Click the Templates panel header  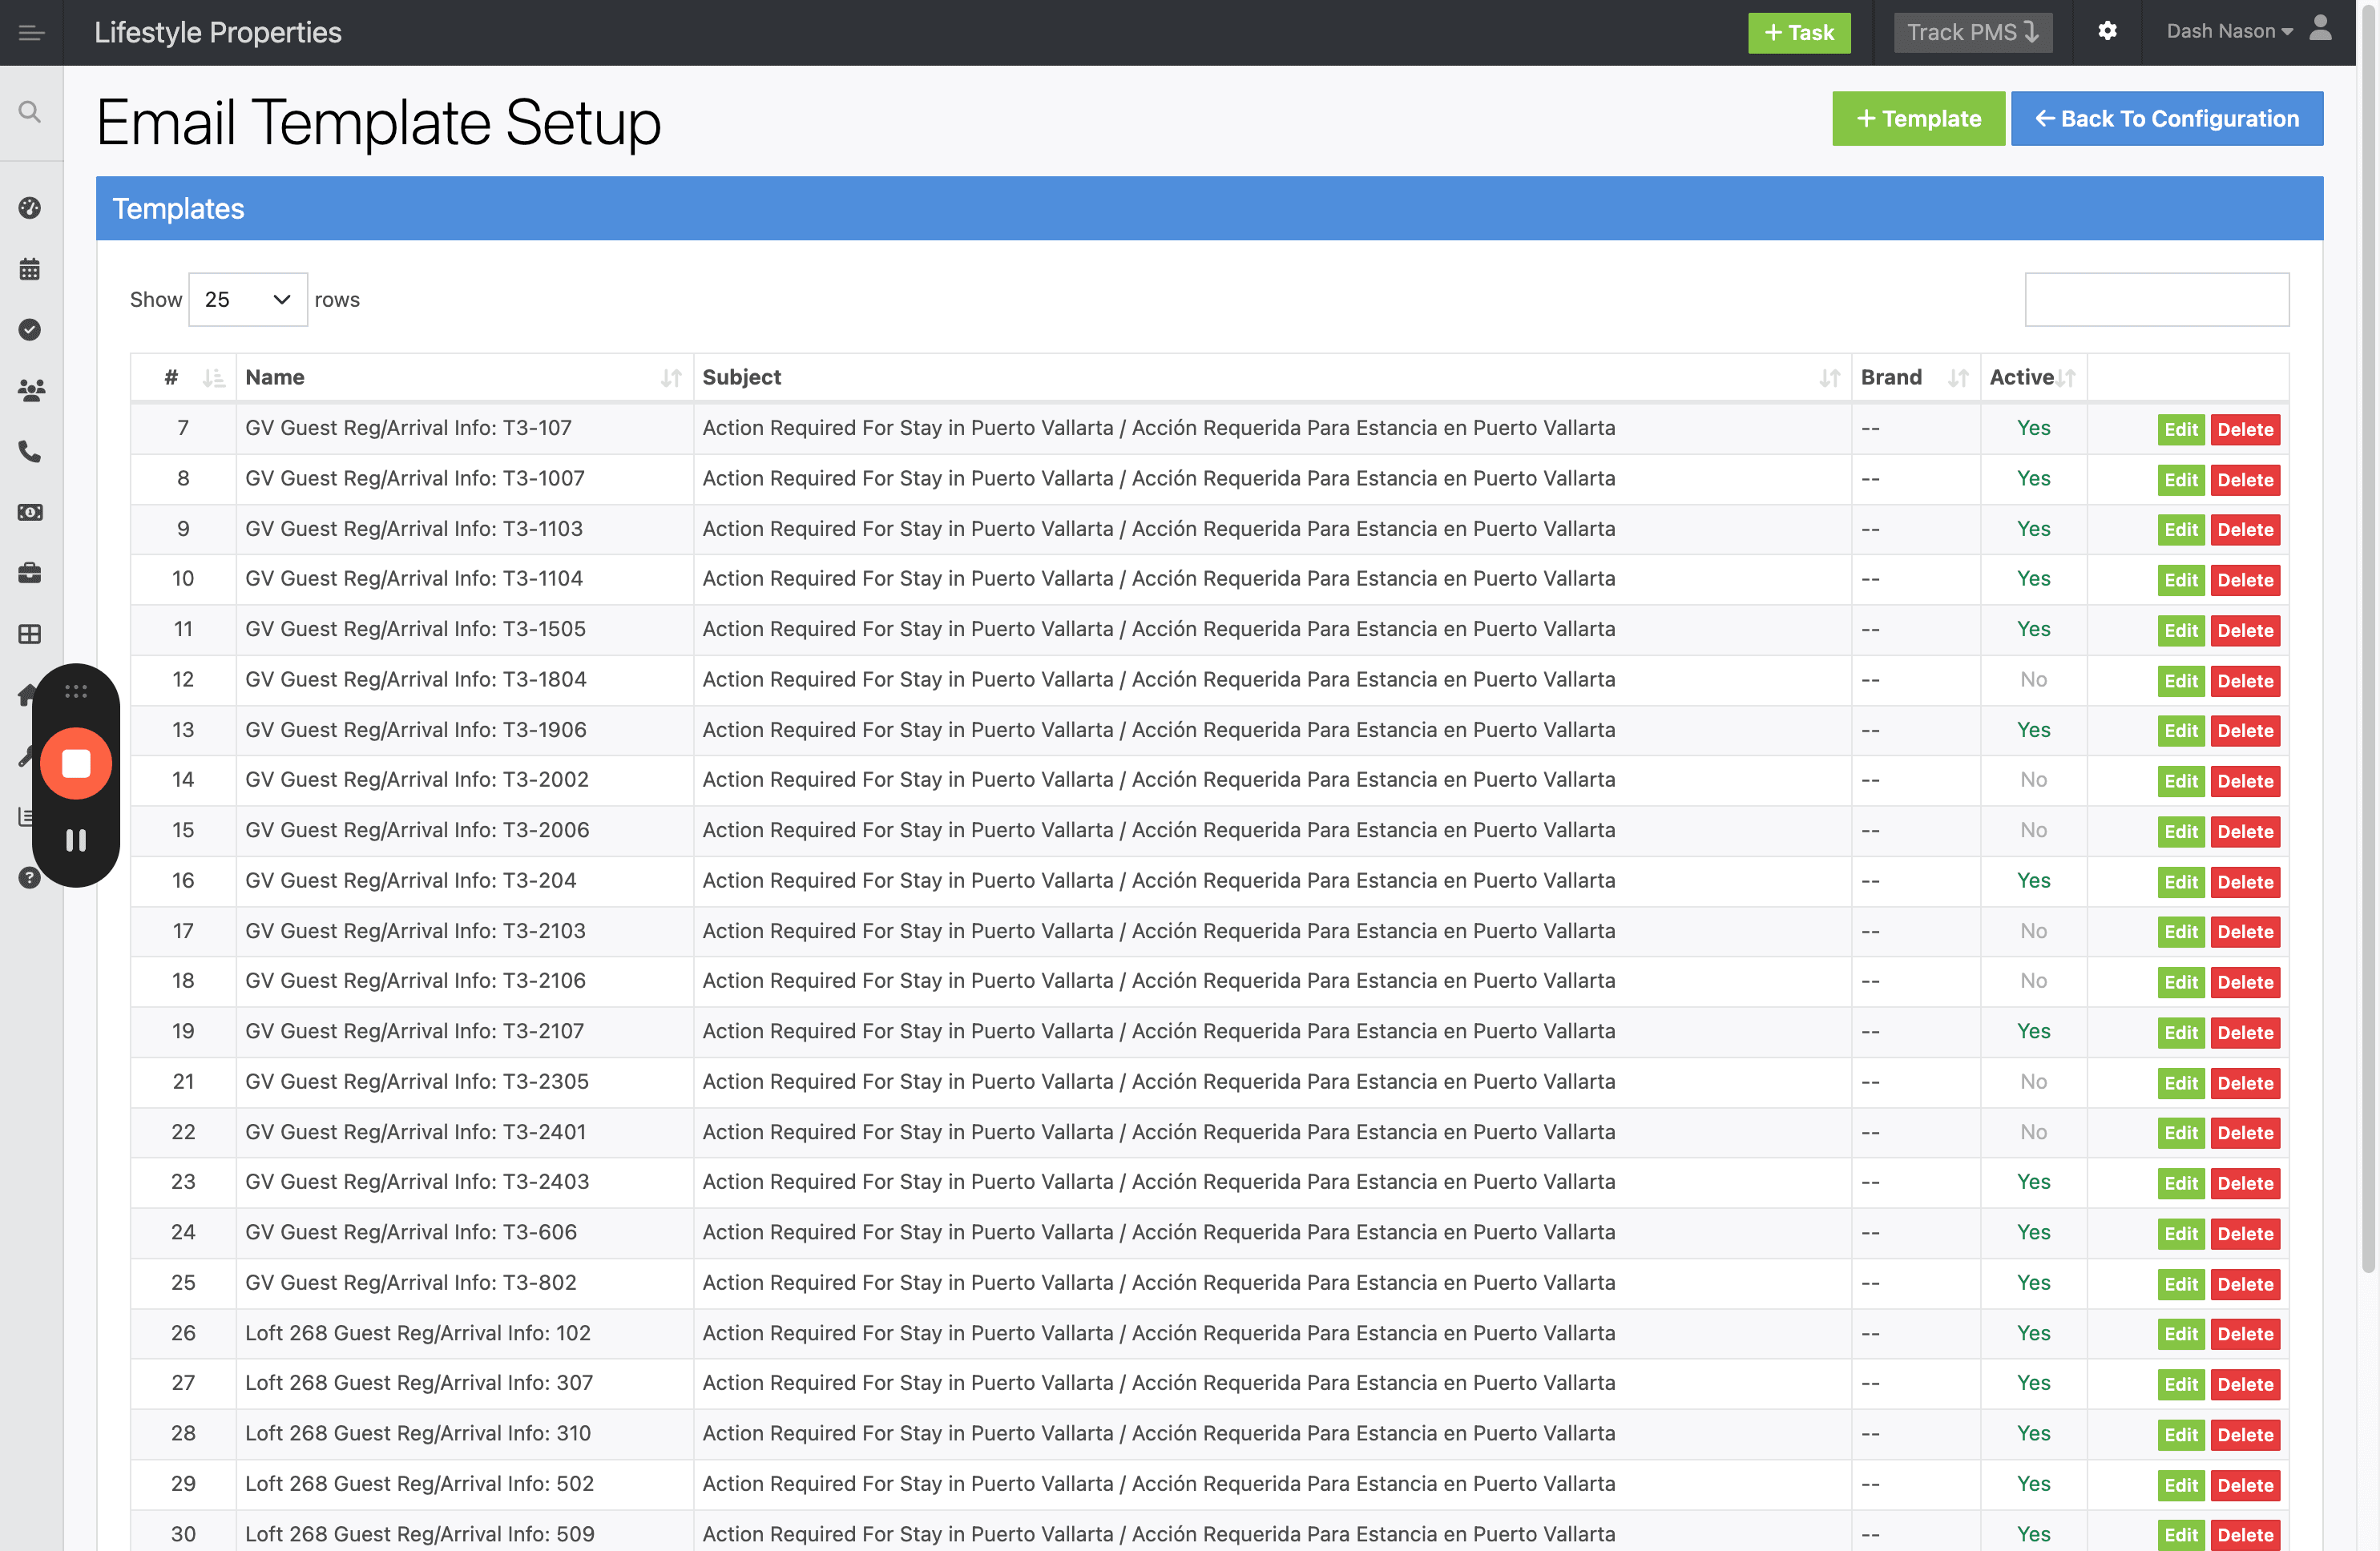1209,208
